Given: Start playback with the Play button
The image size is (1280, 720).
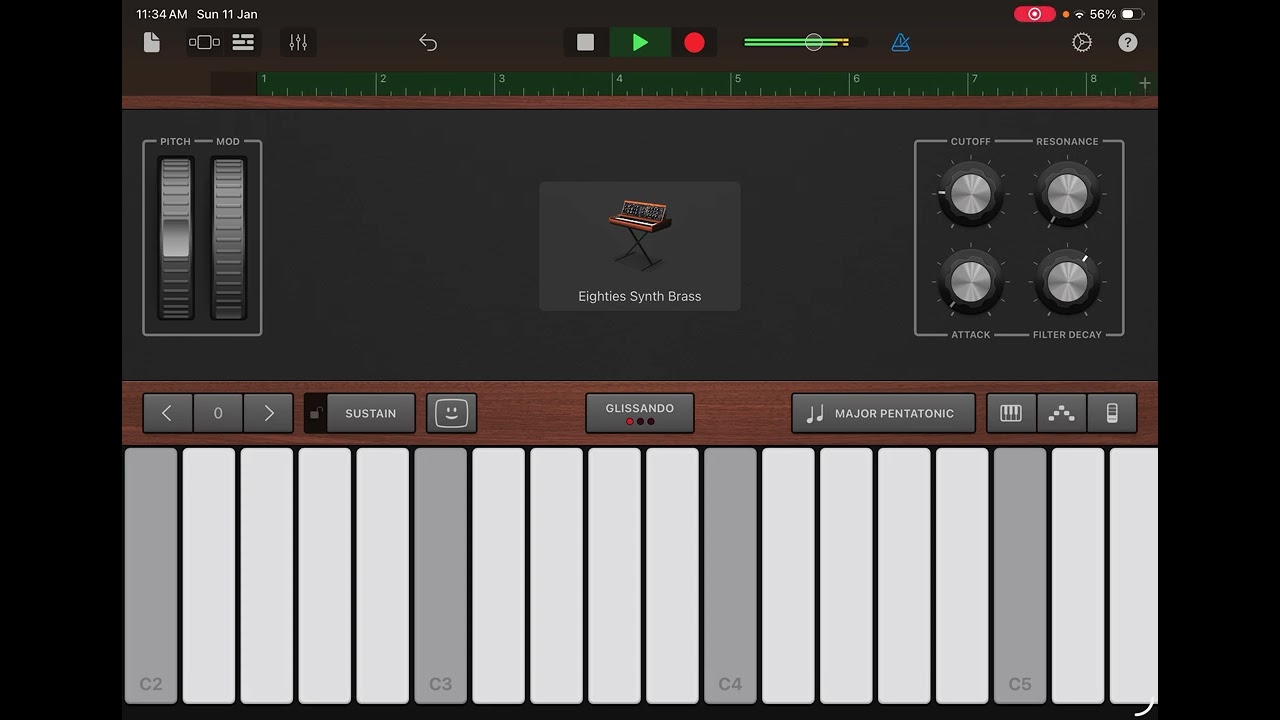Looking at the screenshot, I should pos(640,42).
